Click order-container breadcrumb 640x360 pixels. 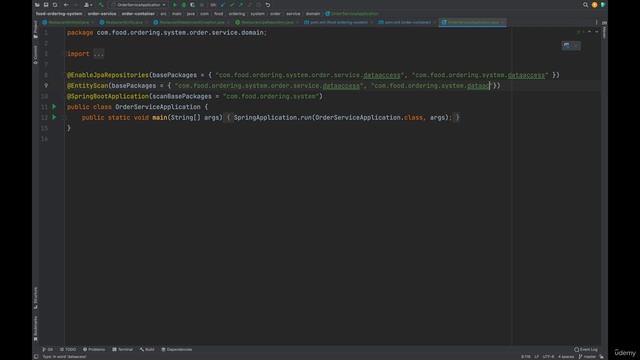coord(138,13)
